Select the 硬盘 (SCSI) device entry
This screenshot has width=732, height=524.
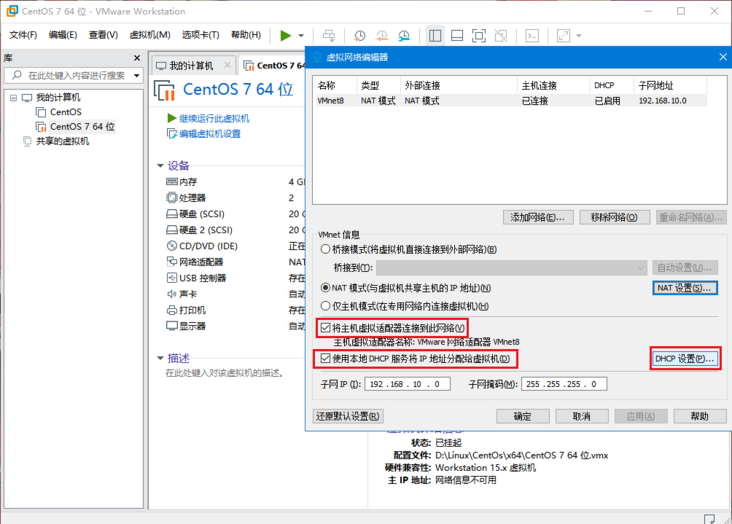[x=202, y=214]
